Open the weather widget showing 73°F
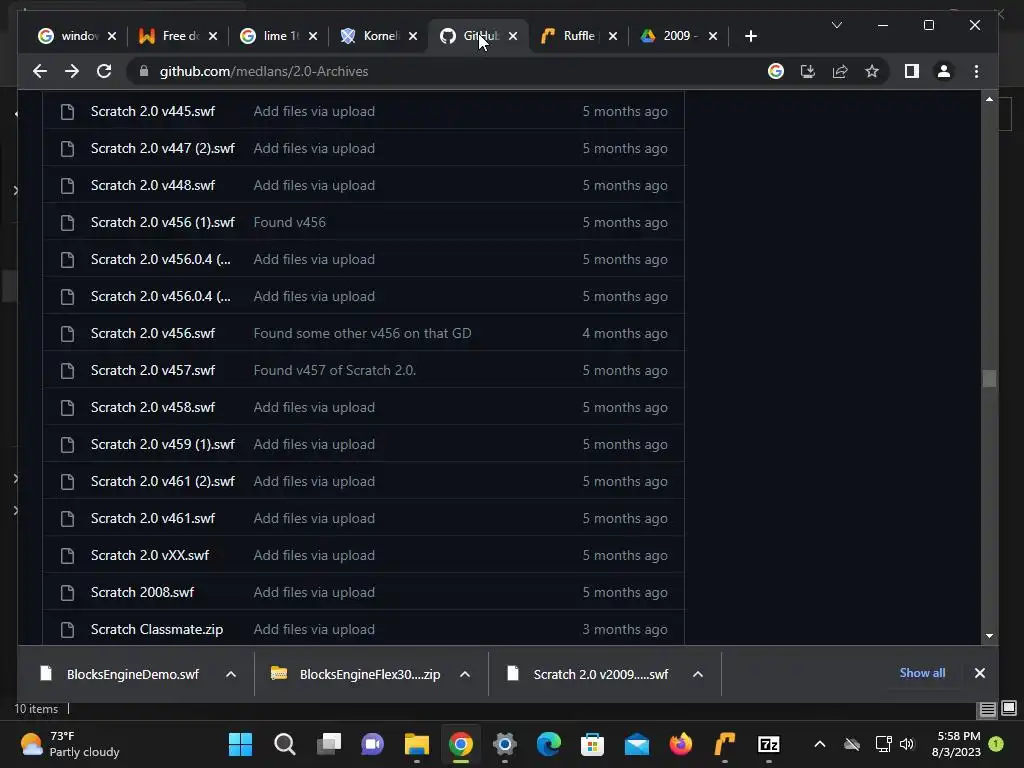 coord(69,744)
